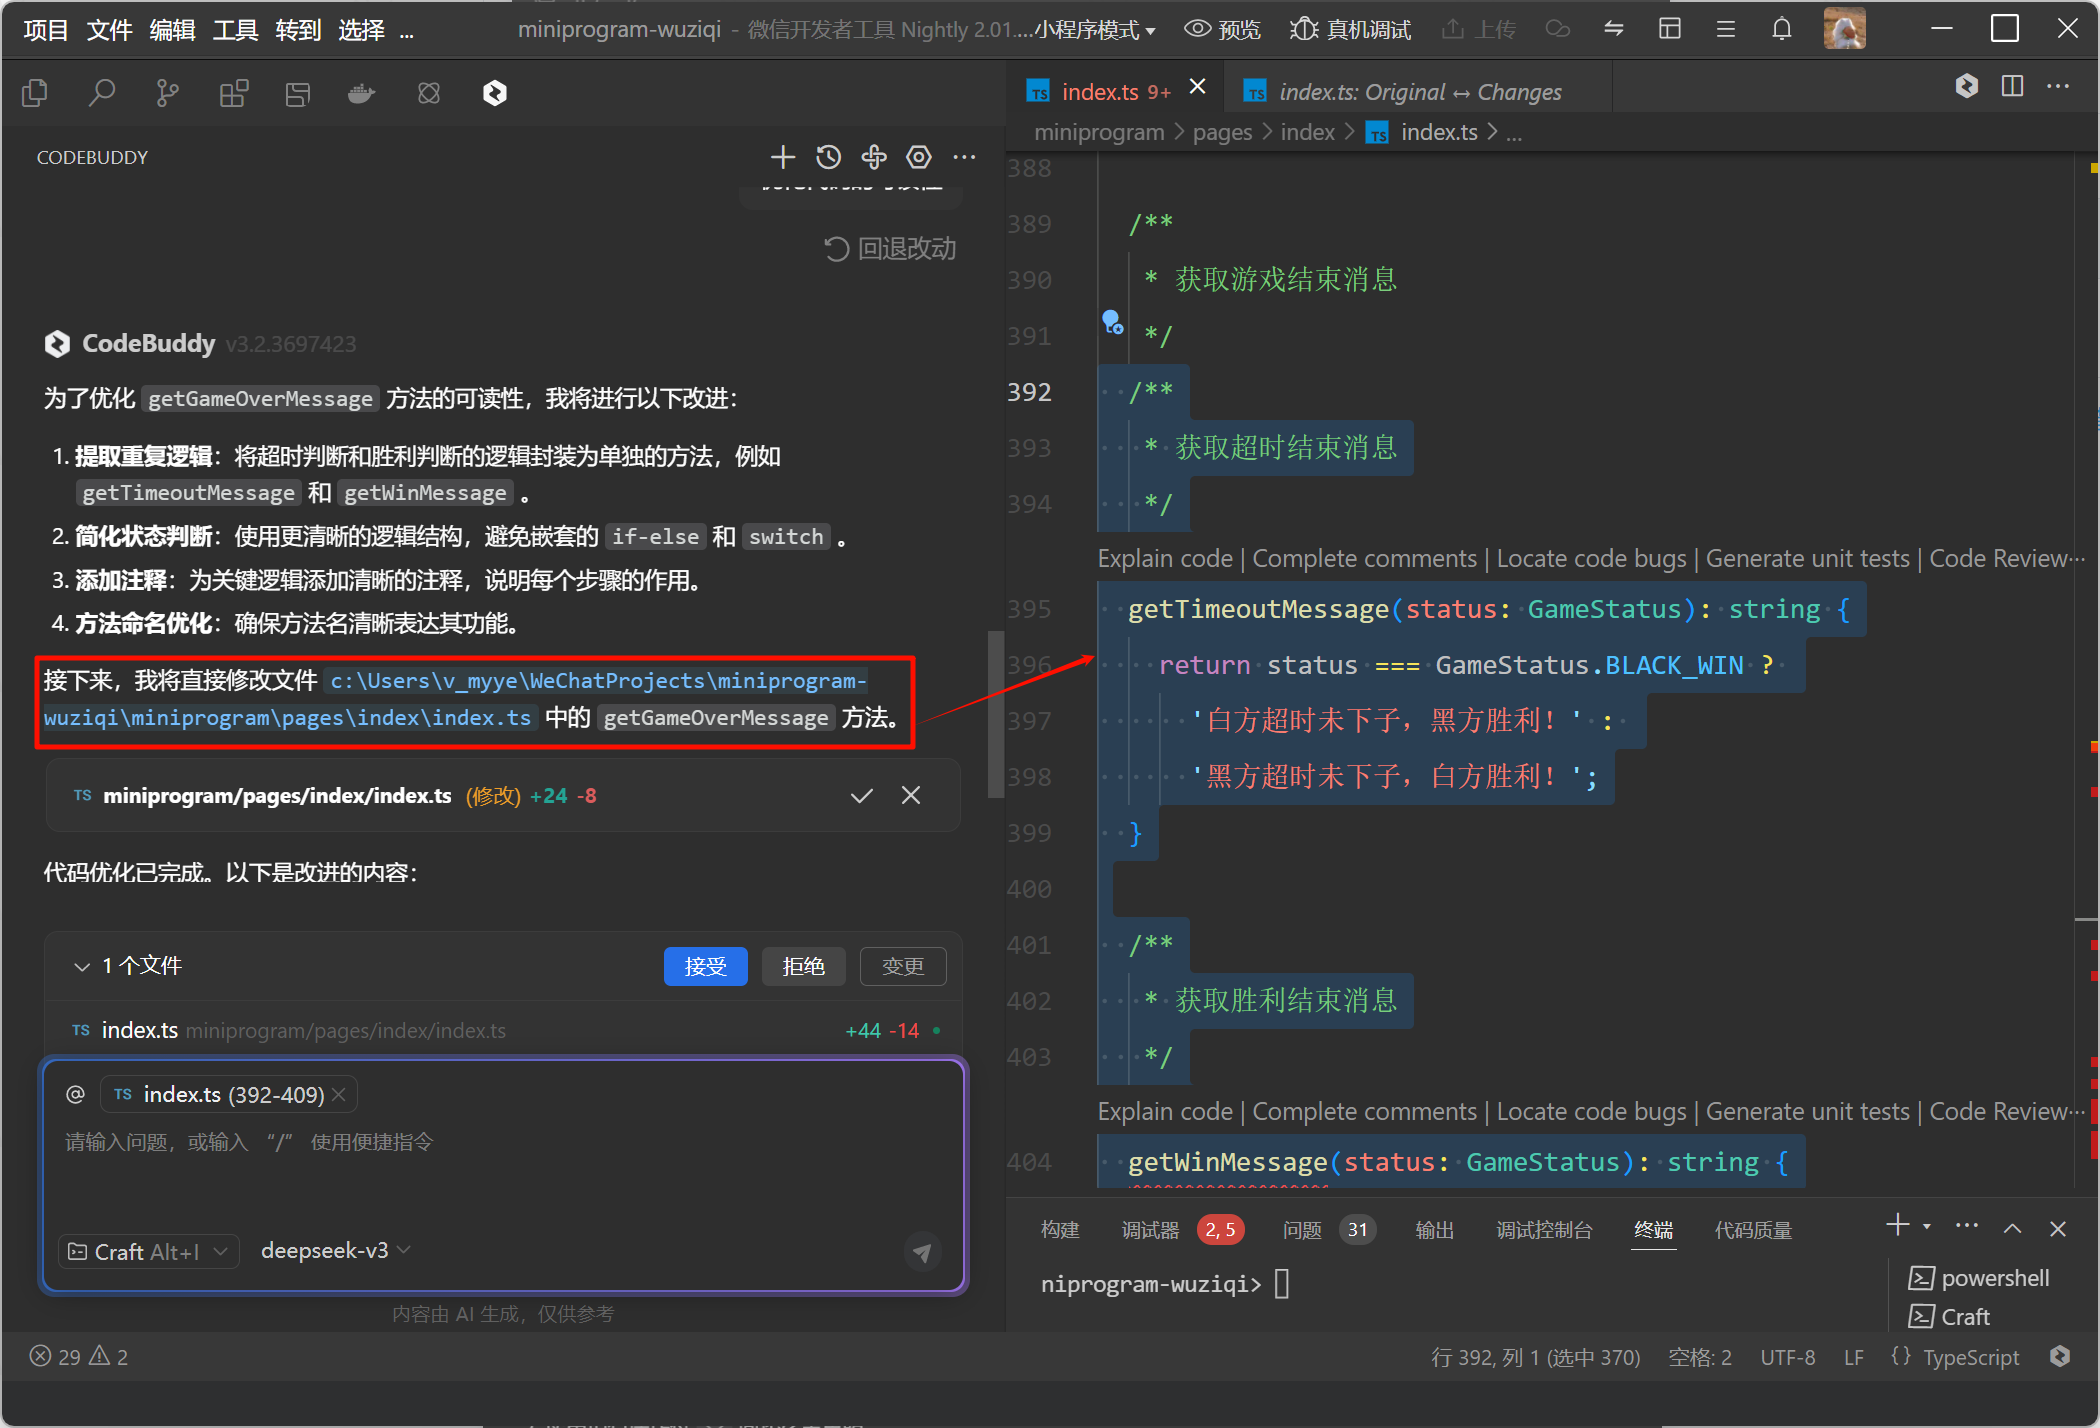Click the blue 接受 button

tap(705, 966)
